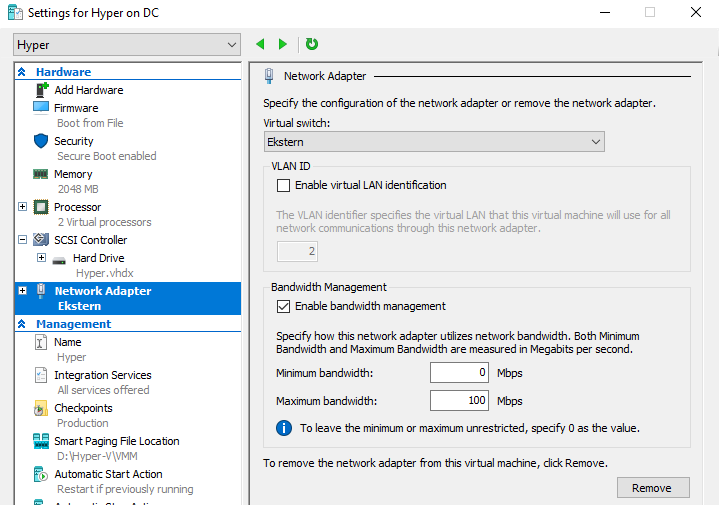Select the Integration Services item
This screenshot has width=719, height=505.
[x=103, y=375]
